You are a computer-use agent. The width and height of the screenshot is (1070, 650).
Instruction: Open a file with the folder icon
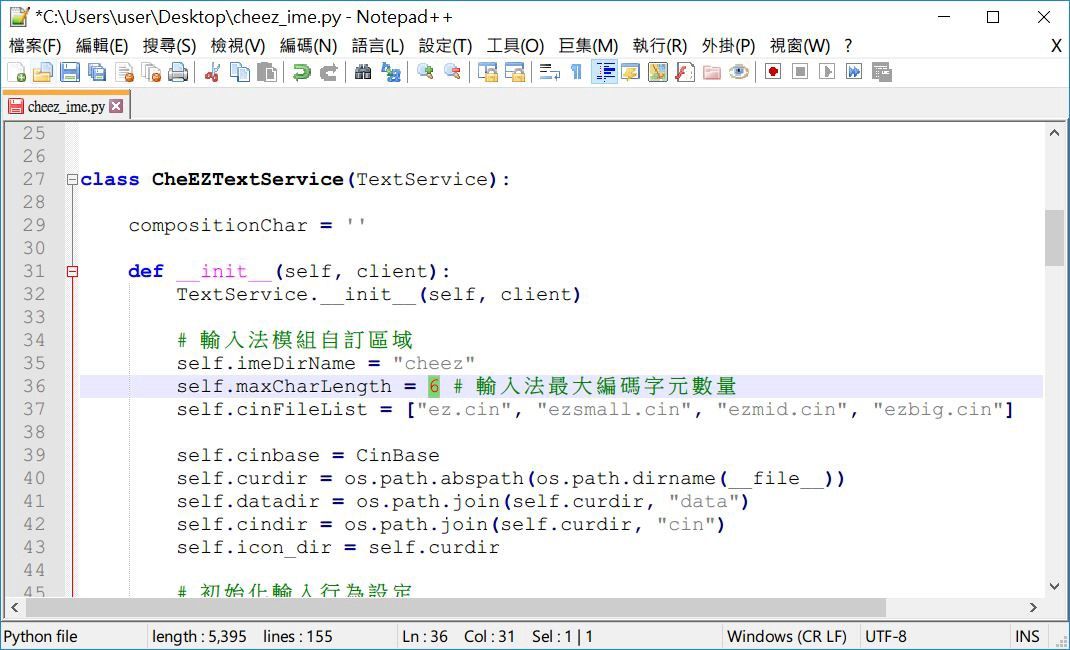(43, 72)
